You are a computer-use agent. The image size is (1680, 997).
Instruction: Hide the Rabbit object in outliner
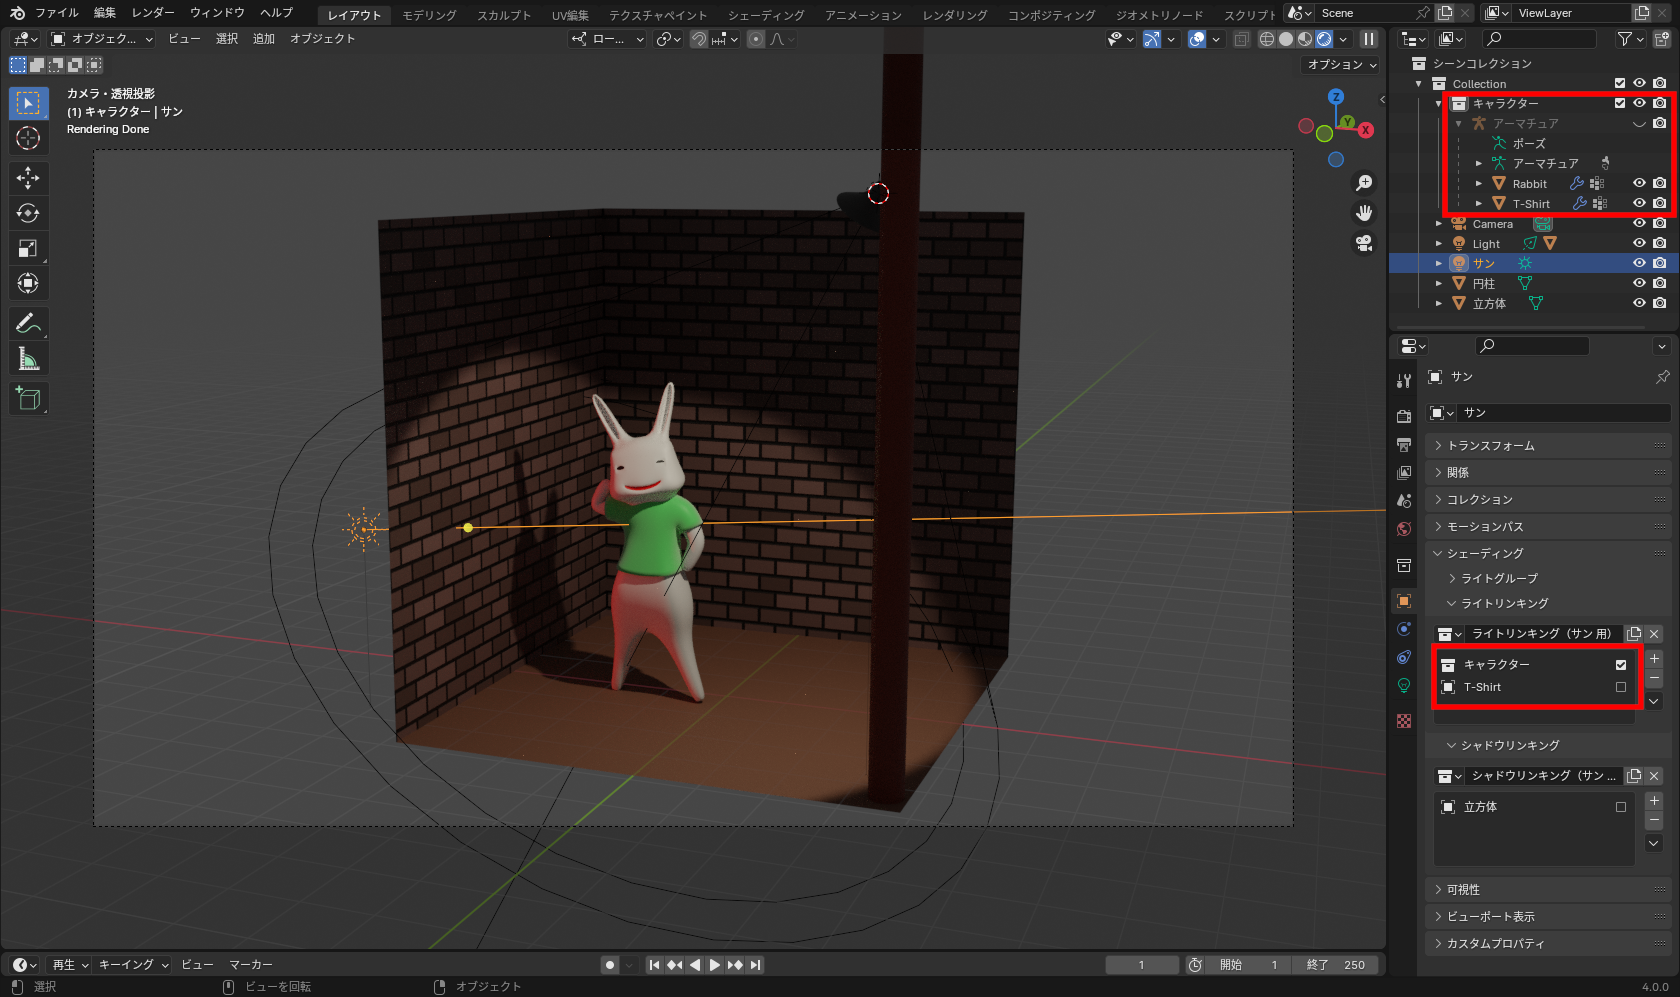tap(1639, 183)
